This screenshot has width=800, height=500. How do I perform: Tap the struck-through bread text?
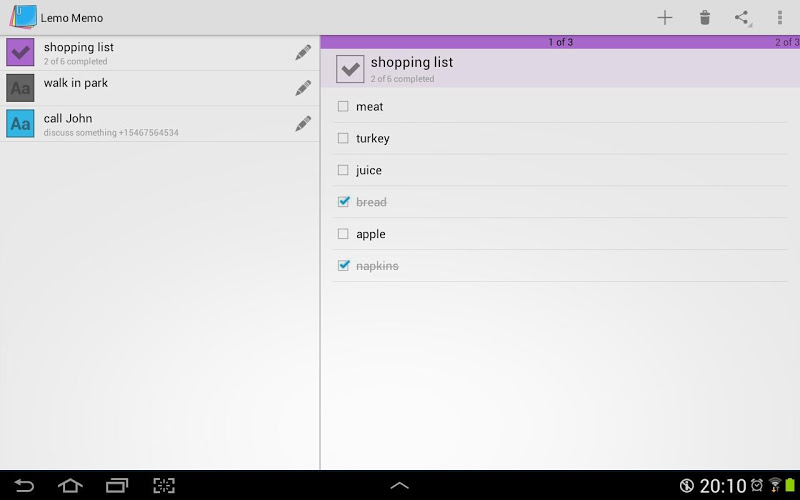[x=371, y=202]
